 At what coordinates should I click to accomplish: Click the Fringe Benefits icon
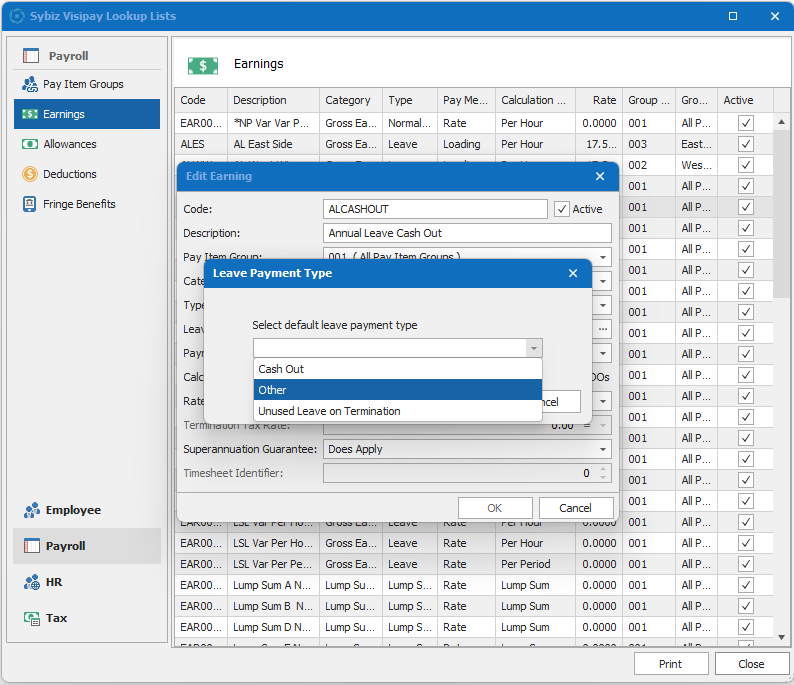point(30,204)
